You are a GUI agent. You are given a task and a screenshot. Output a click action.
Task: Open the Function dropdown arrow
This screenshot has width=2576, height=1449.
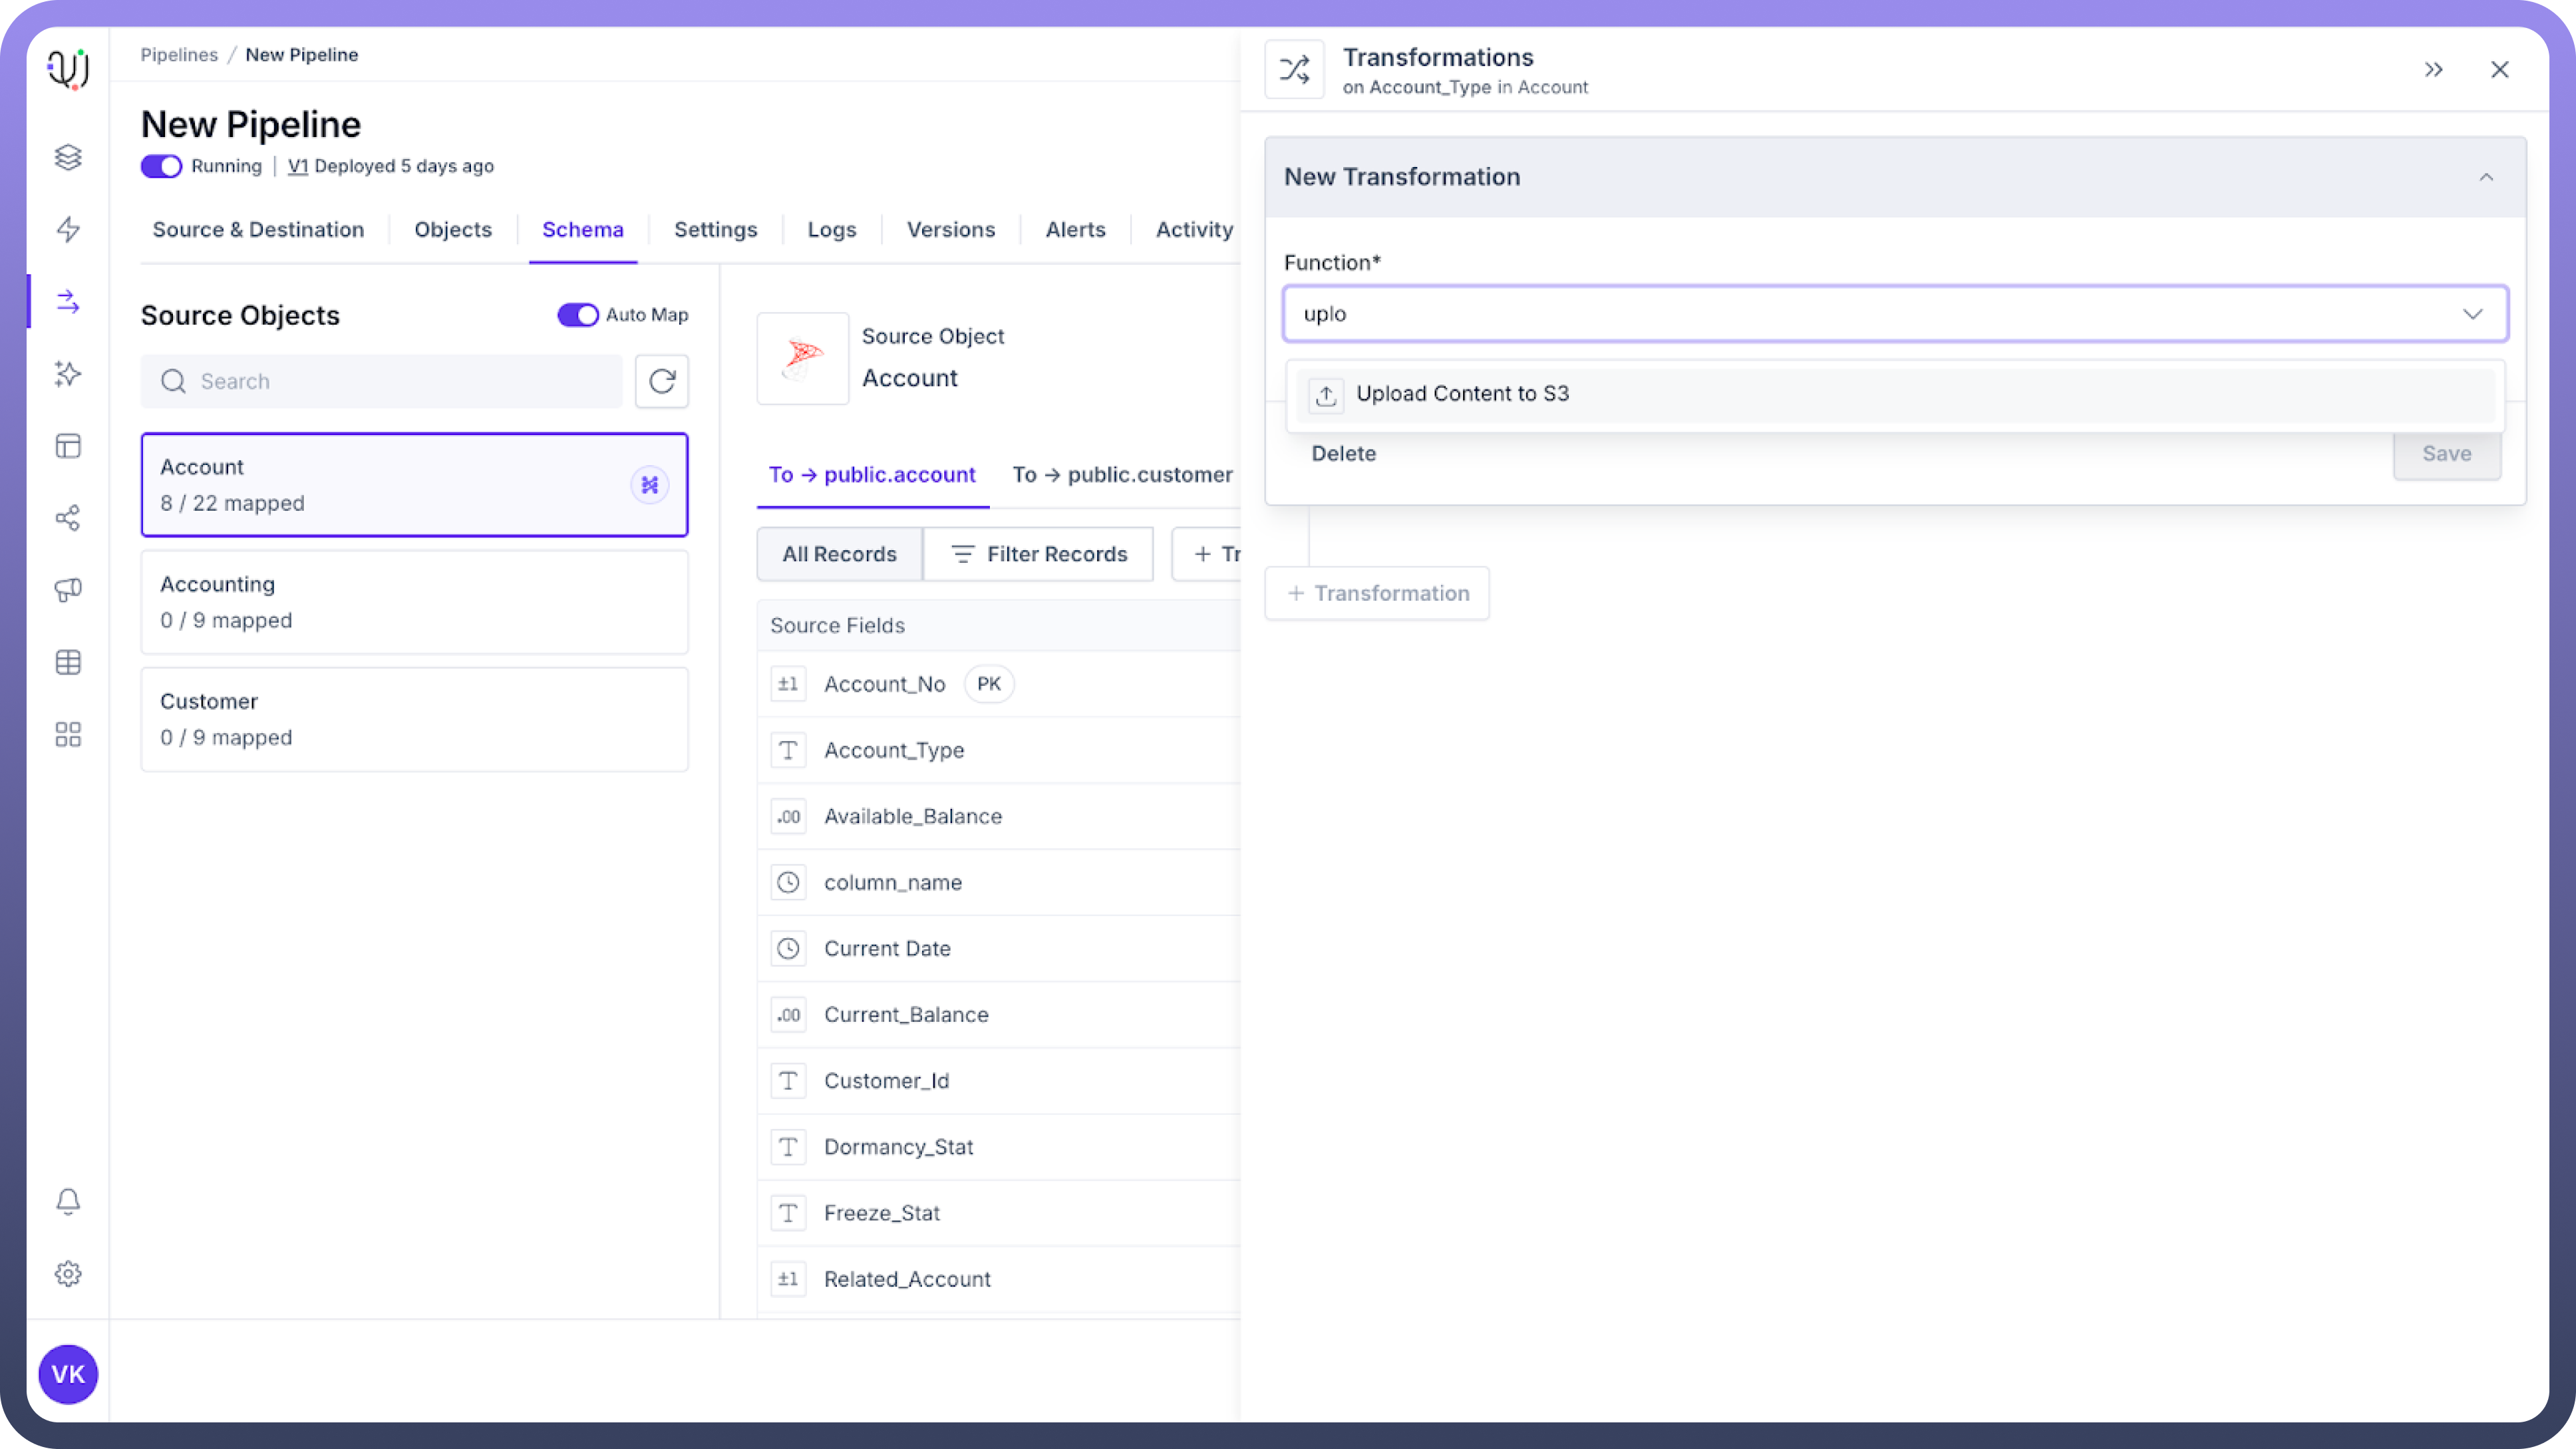2472,314
